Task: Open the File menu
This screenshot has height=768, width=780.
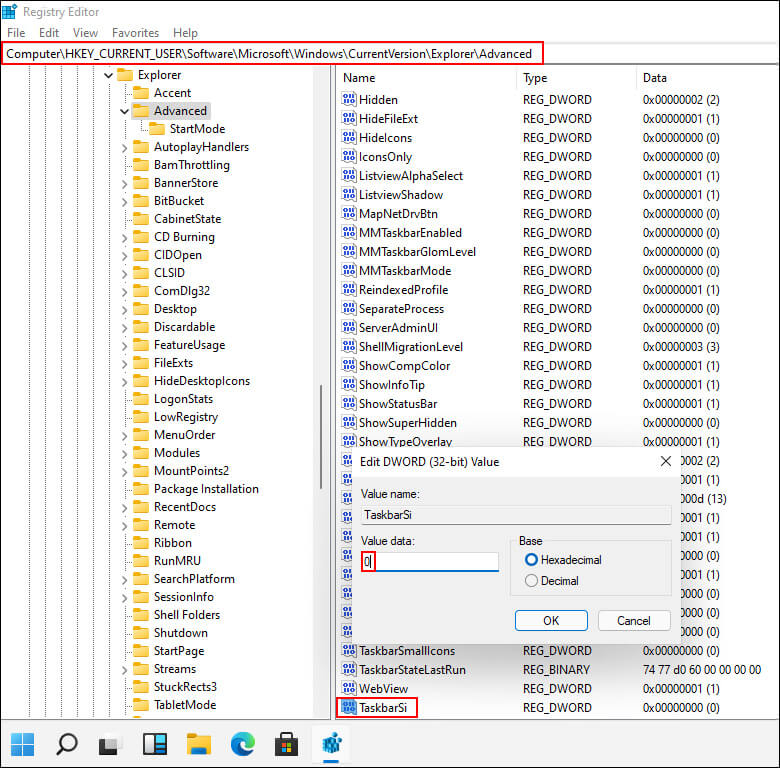Action: pos(16,33)
